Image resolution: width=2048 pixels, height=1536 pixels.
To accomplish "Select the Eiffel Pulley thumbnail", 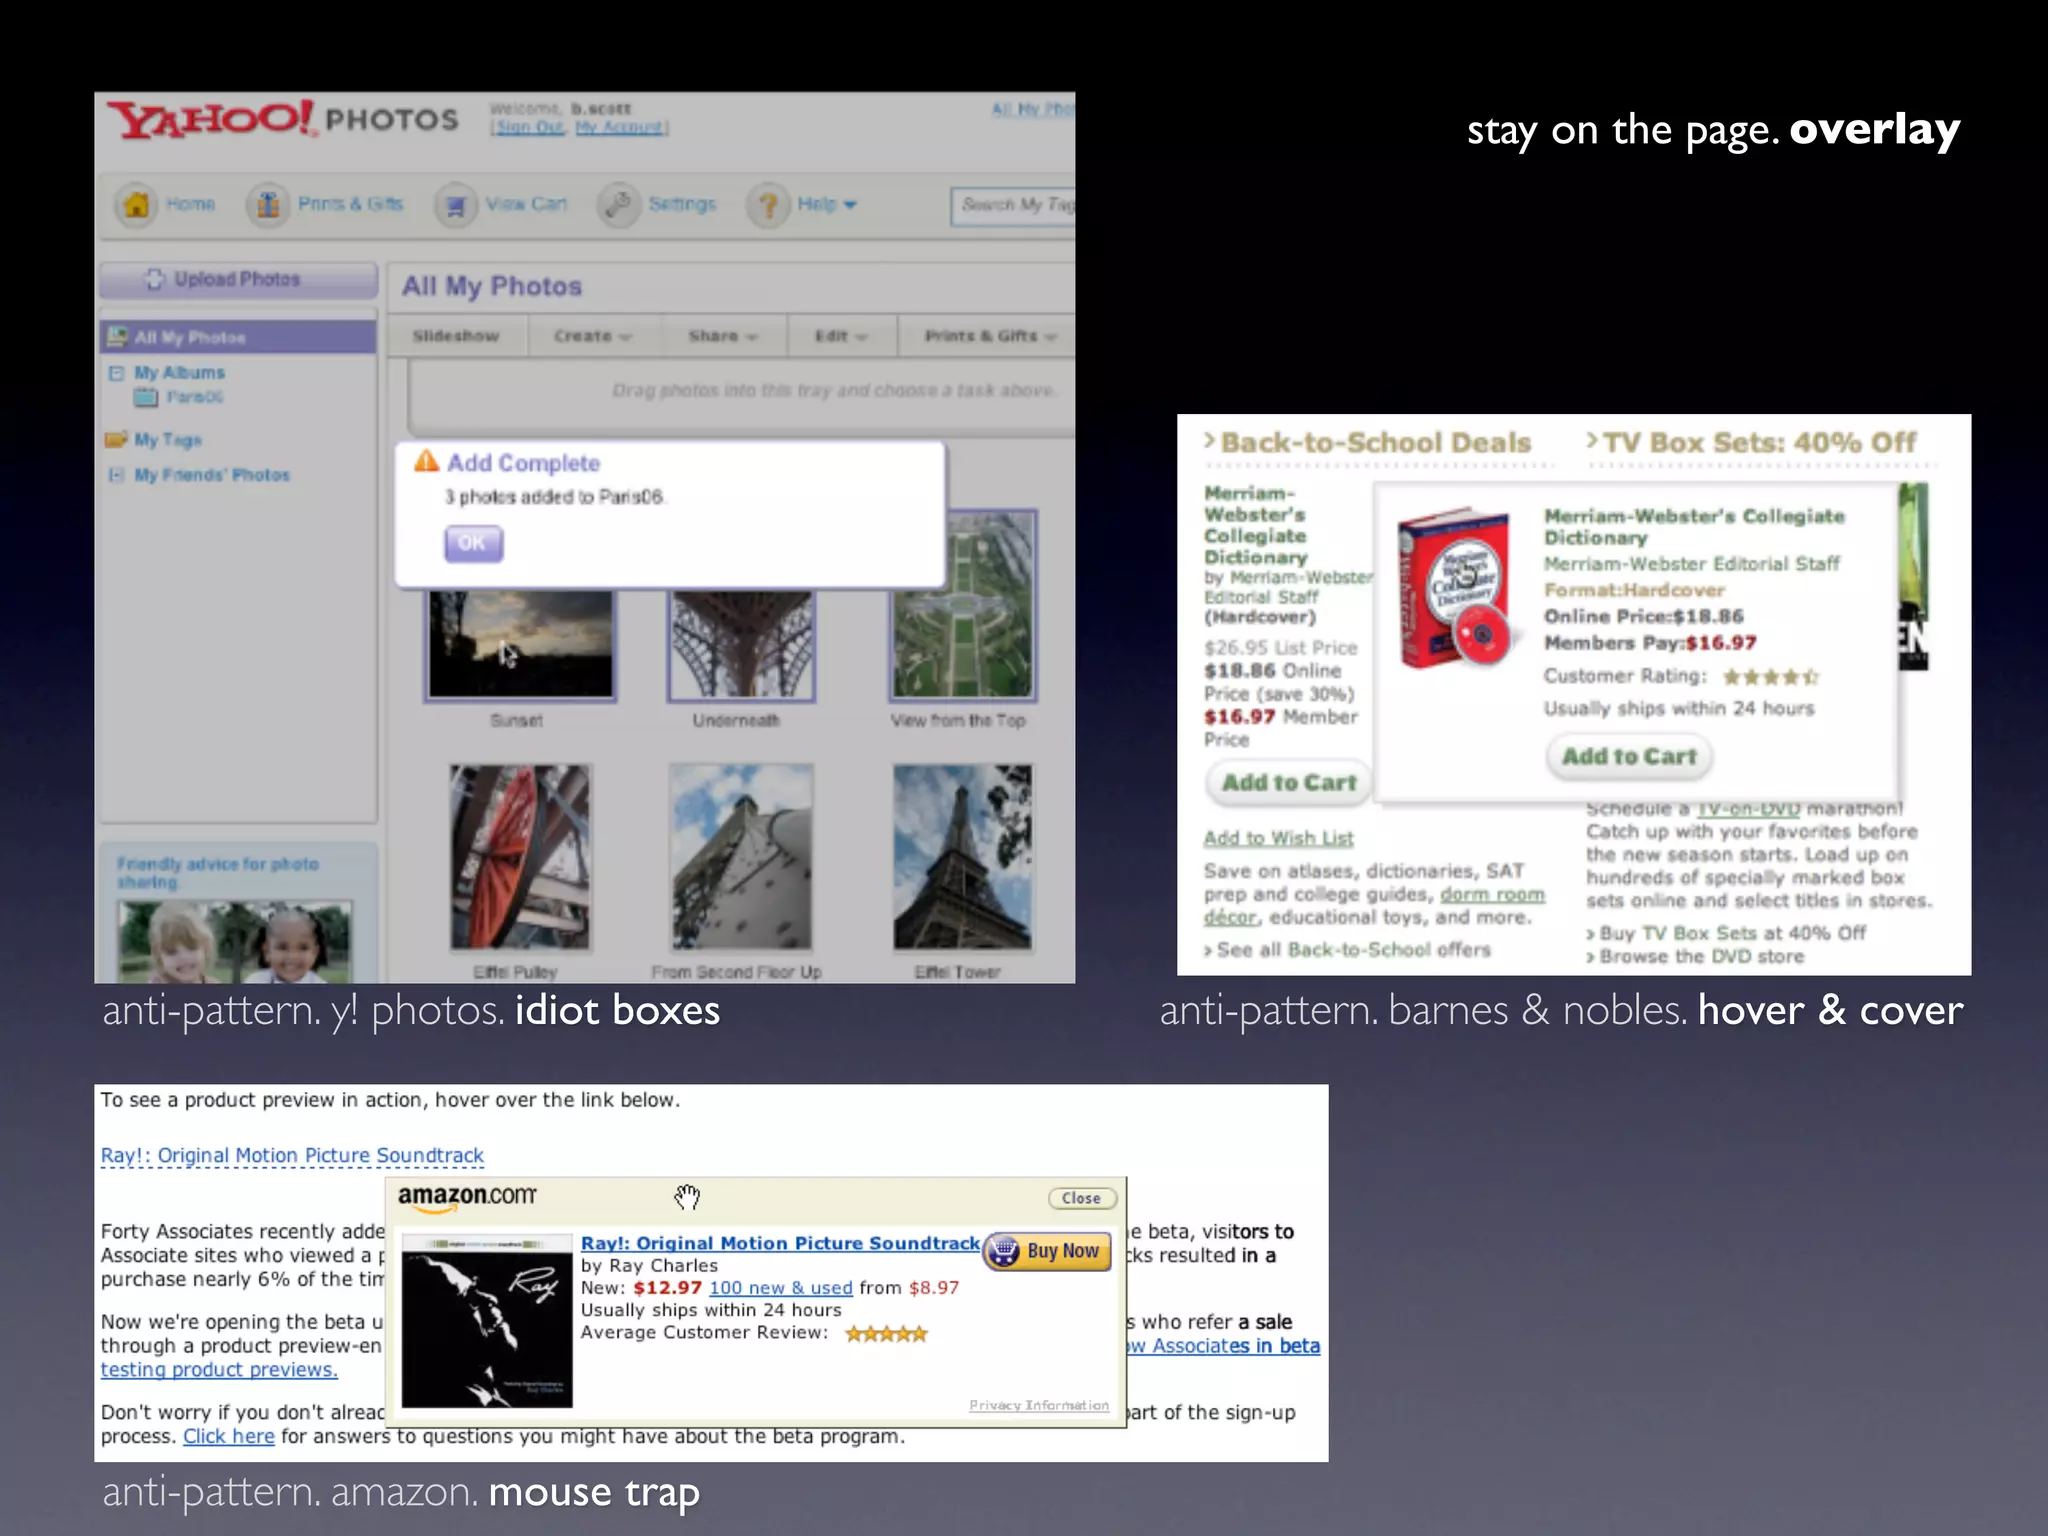I will [x=520, y=857].
